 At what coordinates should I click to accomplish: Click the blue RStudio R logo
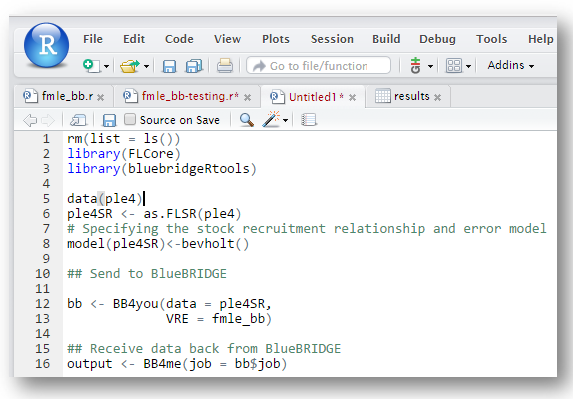[x=46, y=45]
